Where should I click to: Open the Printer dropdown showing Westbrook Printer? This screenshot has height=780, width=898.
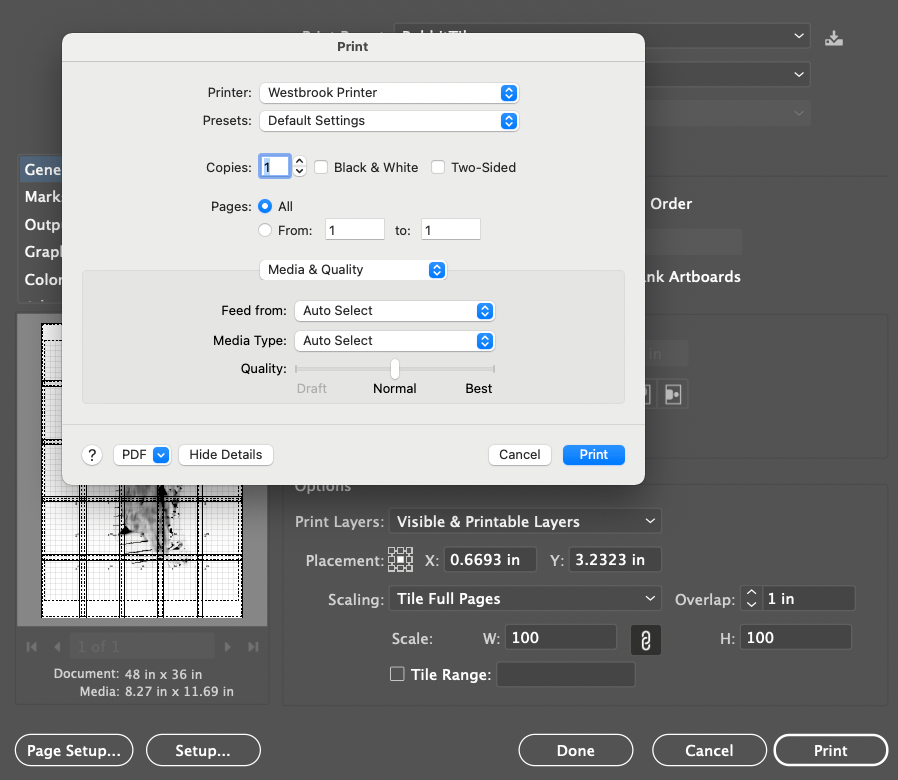tap(389, 93)
